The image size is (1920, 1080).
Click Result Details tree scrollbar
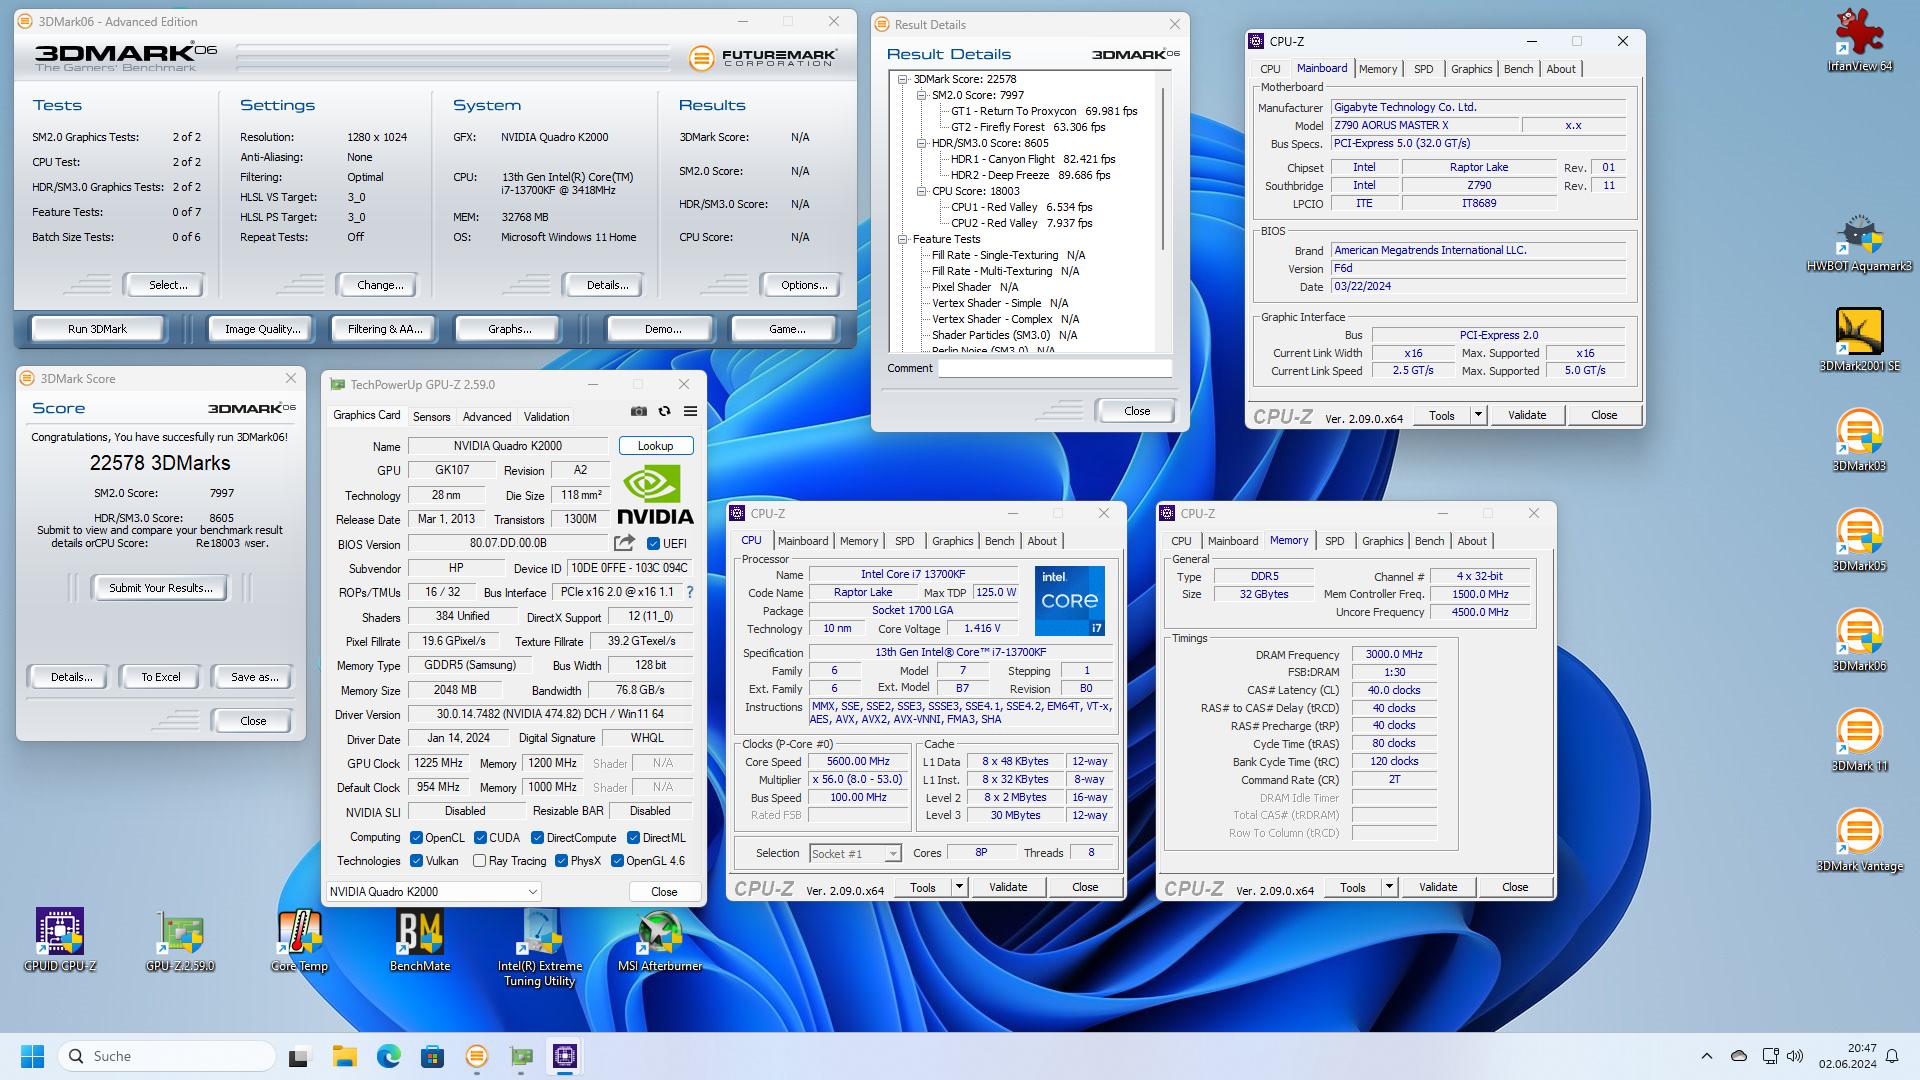pyautogui.click(x=1163, y=170)
